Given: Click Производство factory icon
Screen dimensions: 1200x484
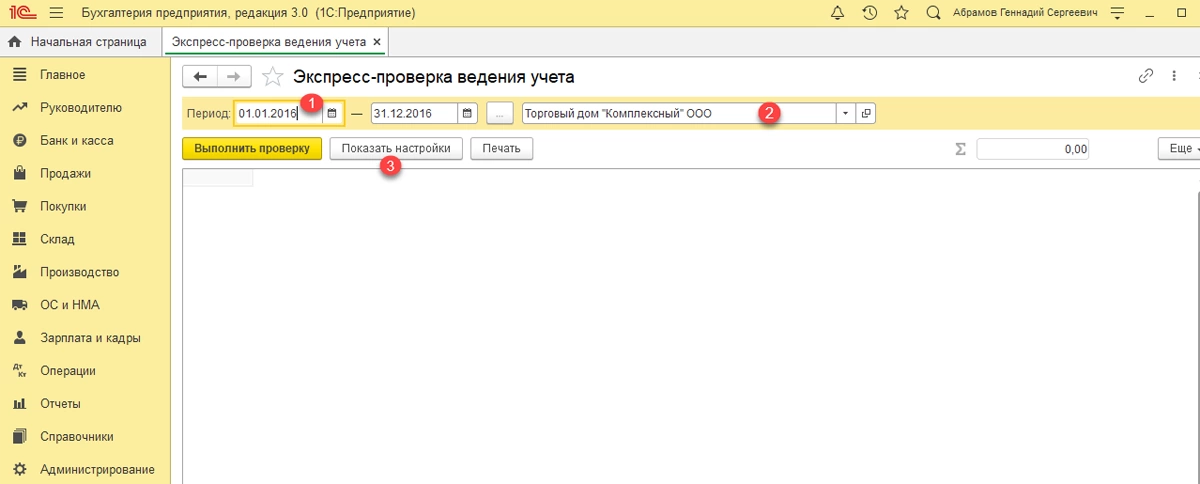Looking at the screenshot, I should (19, 272).
